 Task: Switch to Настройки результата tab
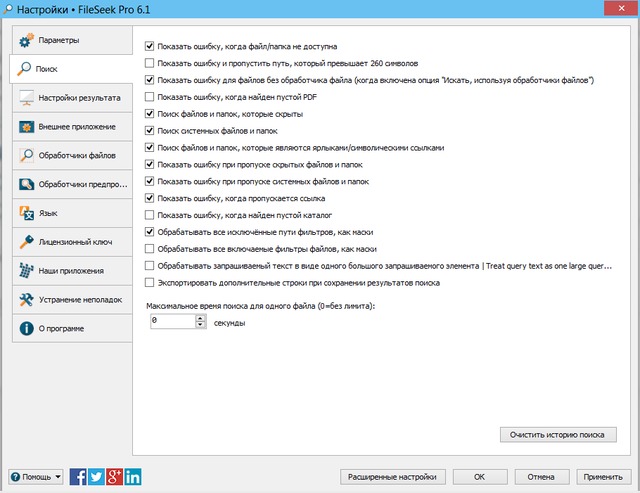(72, 98)
